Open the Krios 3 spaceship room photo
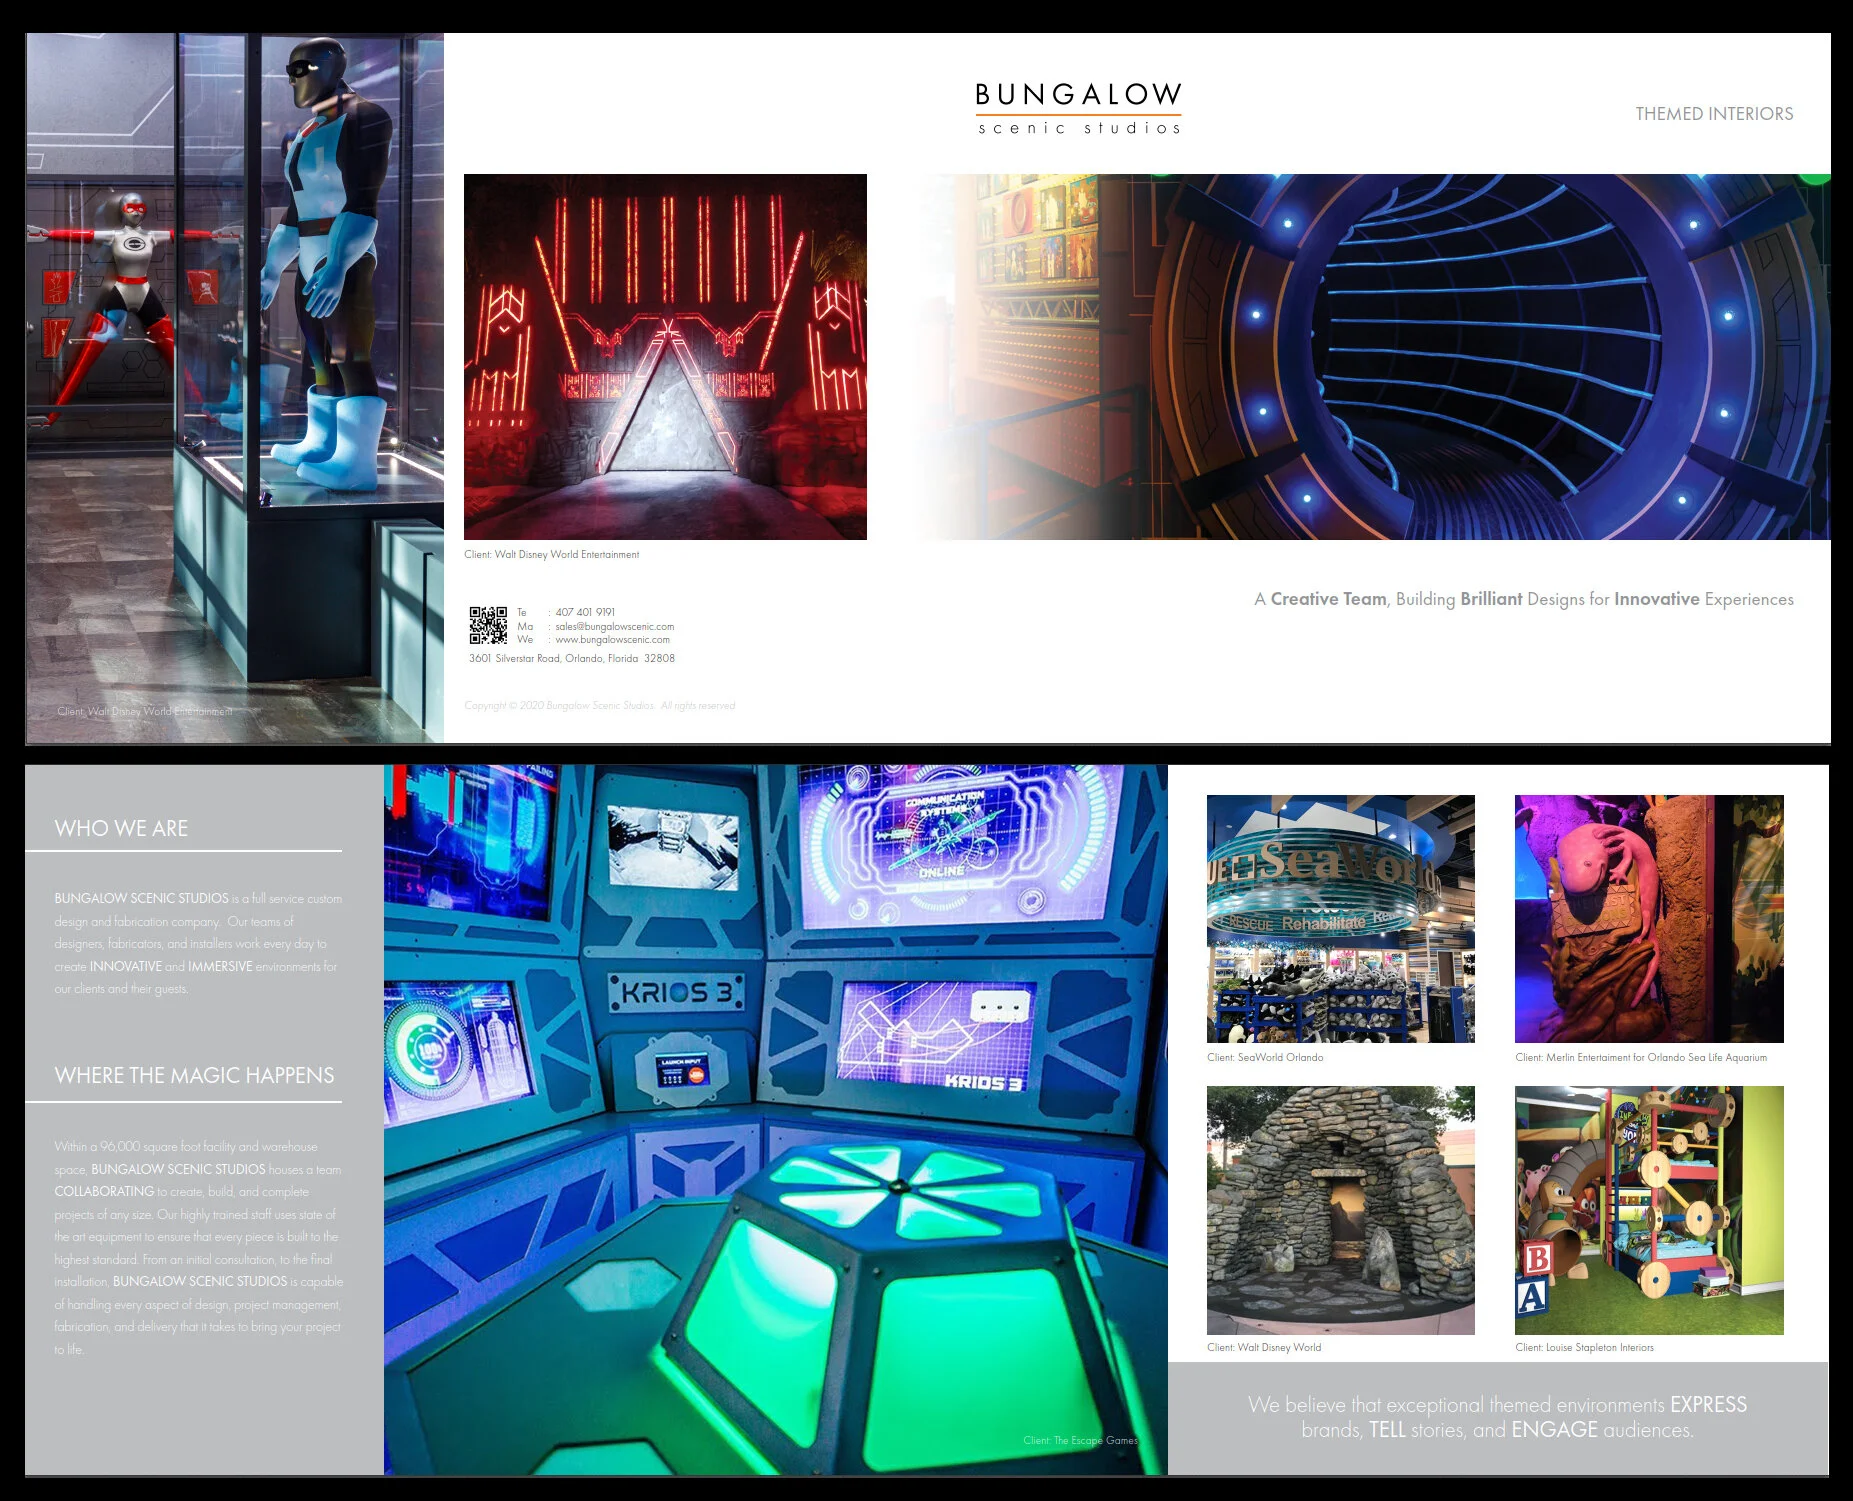This screenshot has width=1853, height=1501. 775,1120
